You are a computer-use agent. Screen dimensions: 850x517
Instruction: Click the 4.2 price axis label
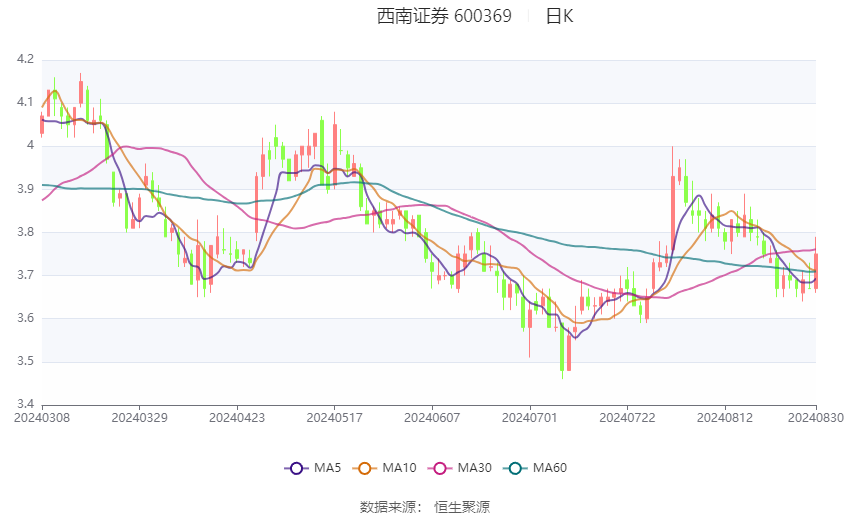coord(25,59)
